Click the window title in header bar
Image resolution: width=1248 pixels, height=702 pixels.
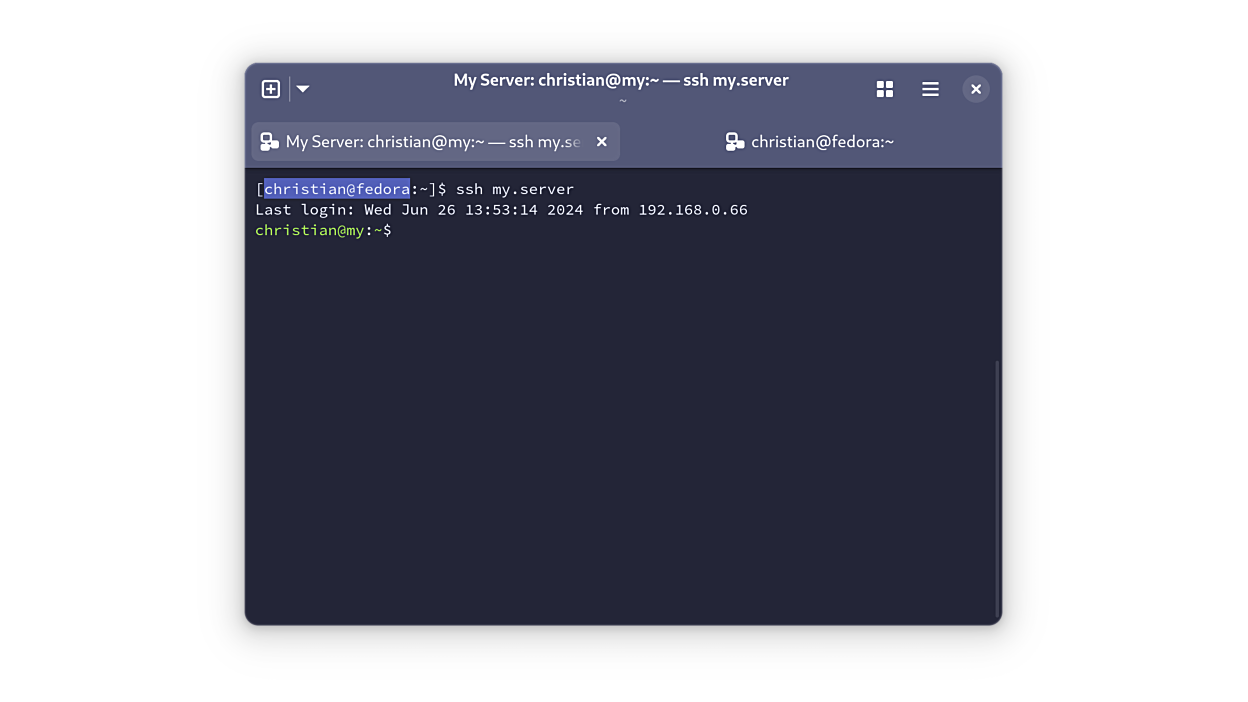pos(621,80)
